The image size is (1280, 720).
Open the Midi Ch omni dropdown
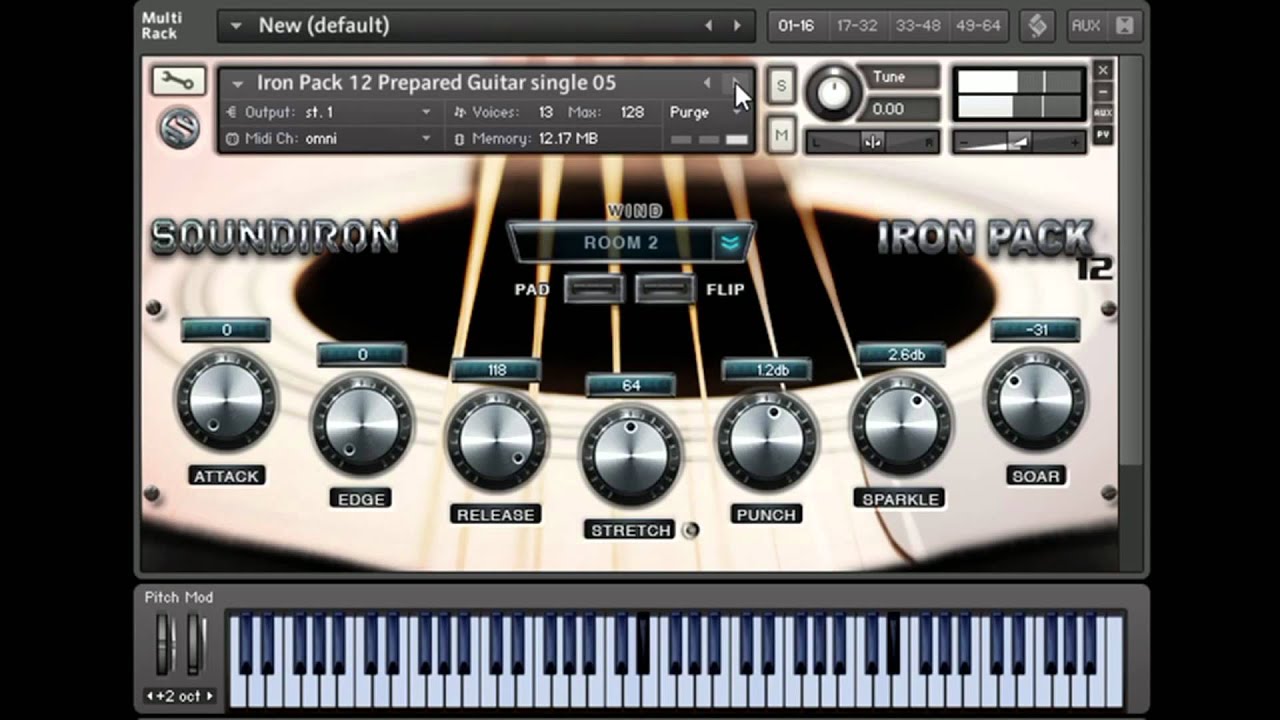(329, 139)
